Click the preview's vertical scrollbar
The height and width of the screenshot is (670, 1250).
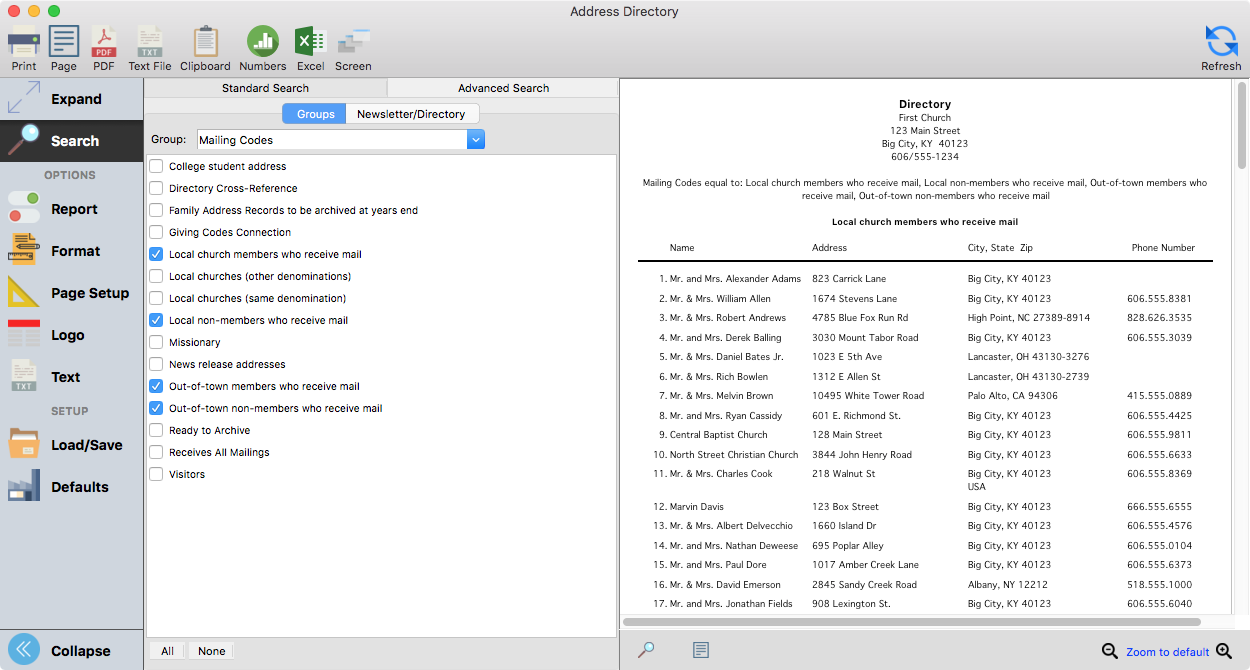point(1241,130)
